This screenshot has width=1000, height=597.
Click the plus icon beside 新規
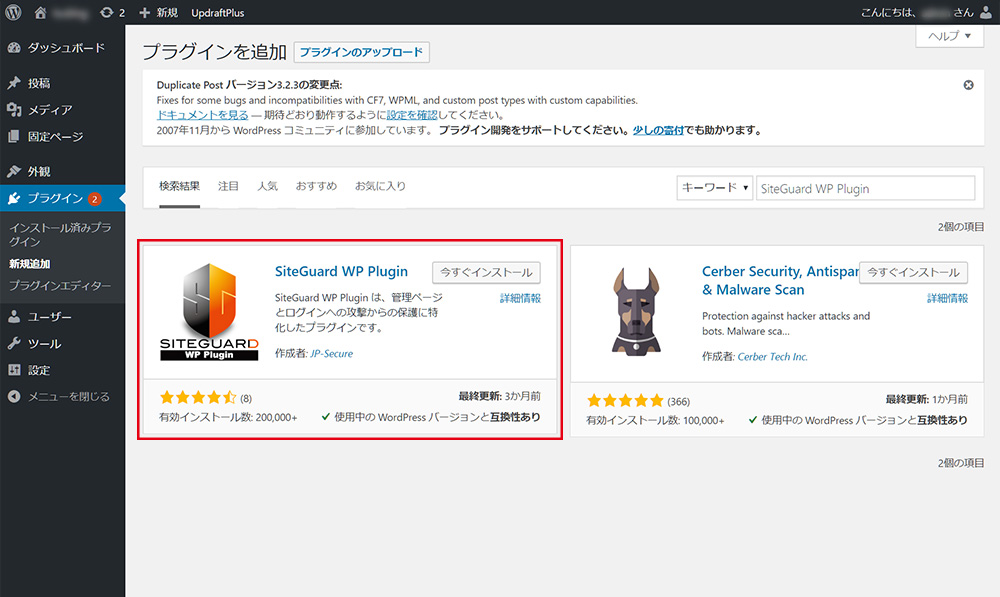(144, 13)
